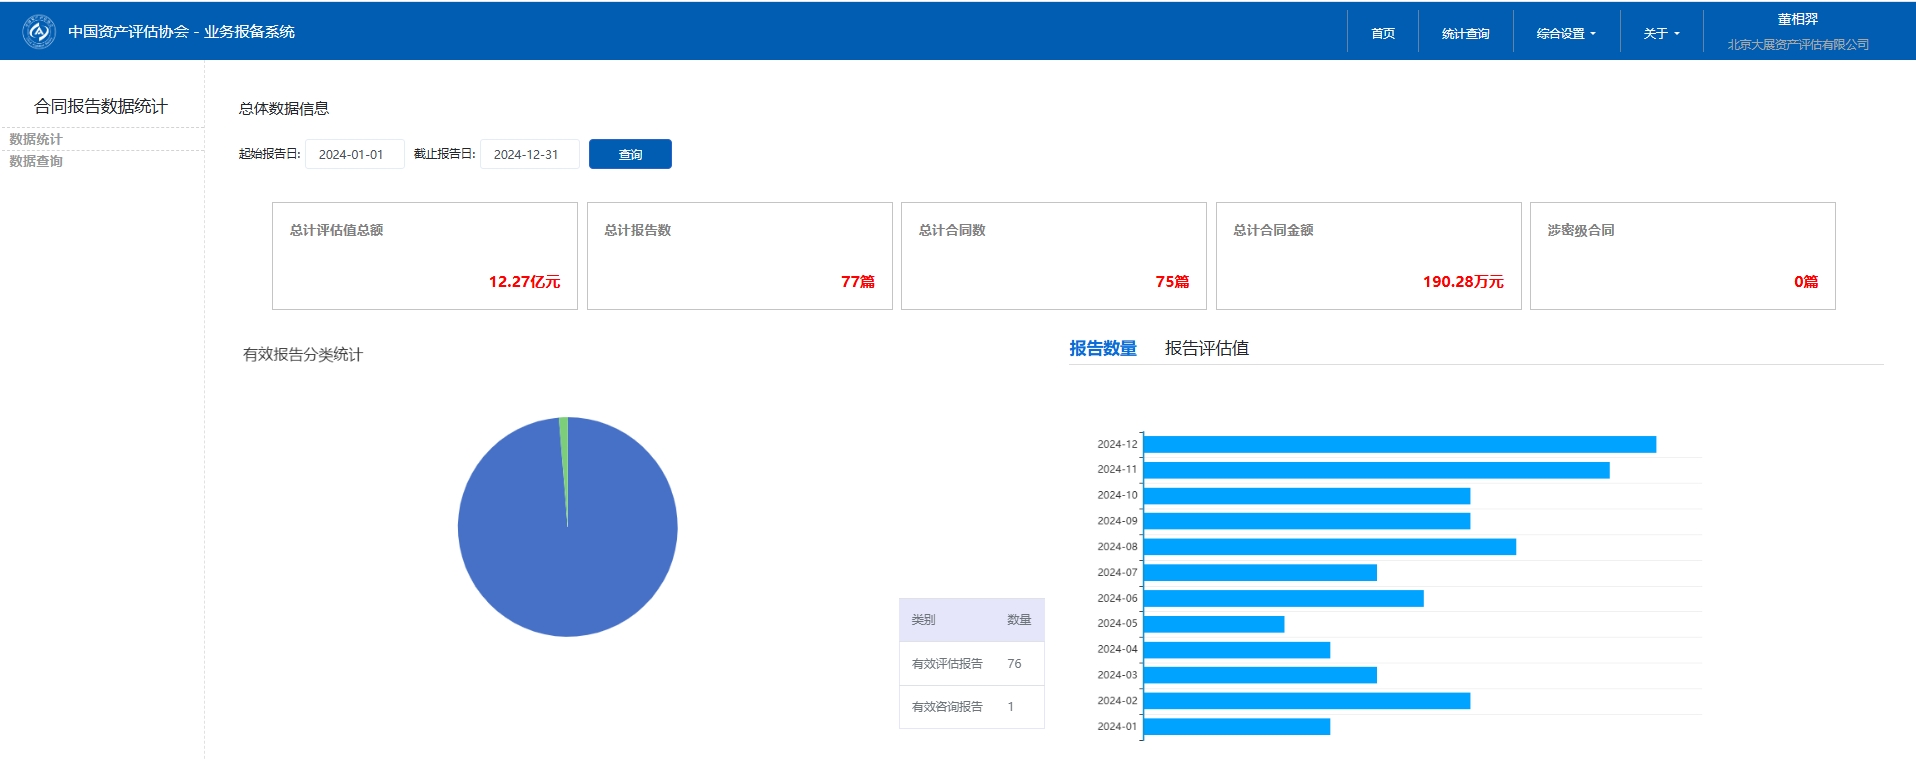Open the 统计查询 menu item
The image size is (1916, 759).
click(x=1465, y=34)
